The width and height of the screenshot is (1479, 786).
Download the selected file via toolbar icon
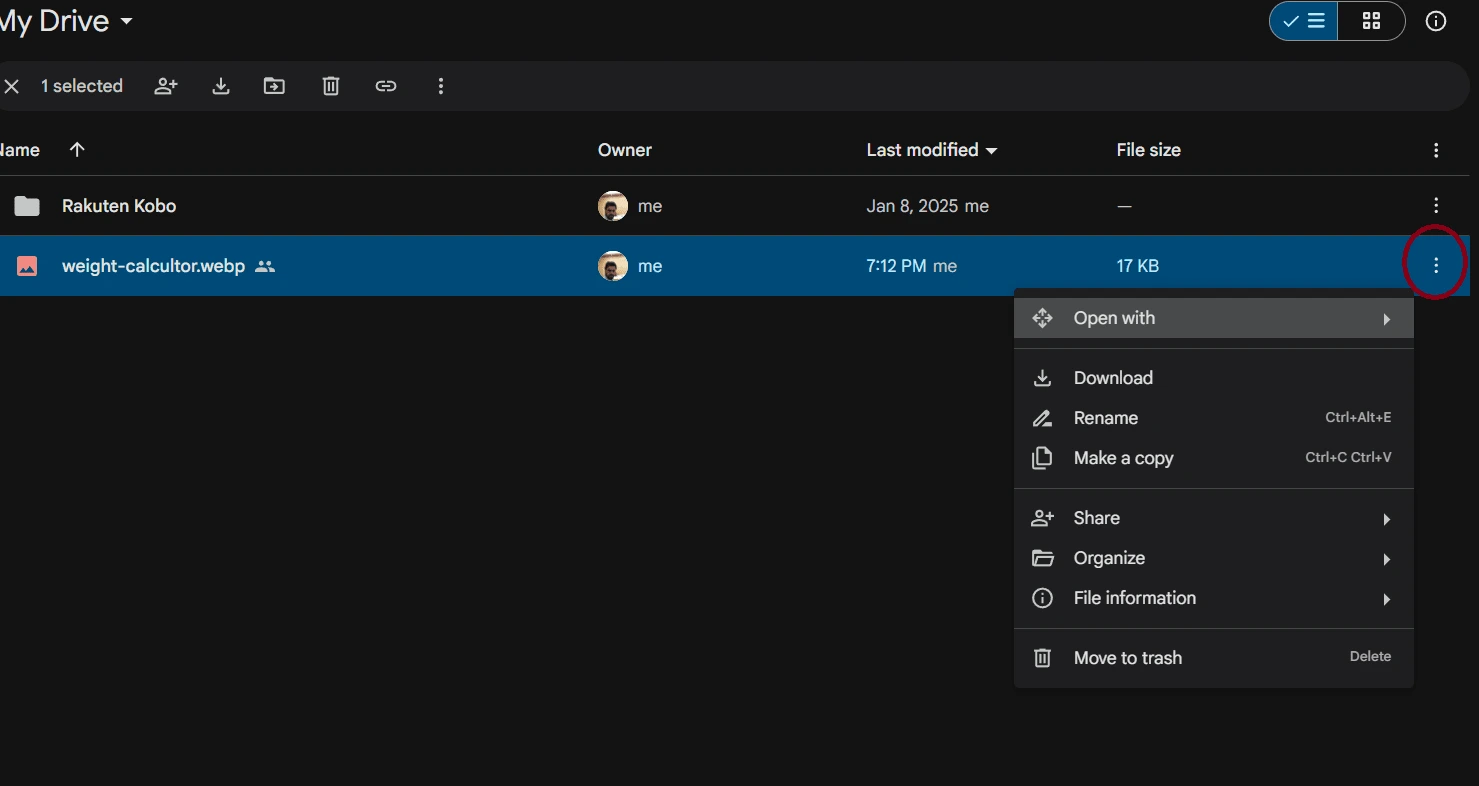pos(220,86)
